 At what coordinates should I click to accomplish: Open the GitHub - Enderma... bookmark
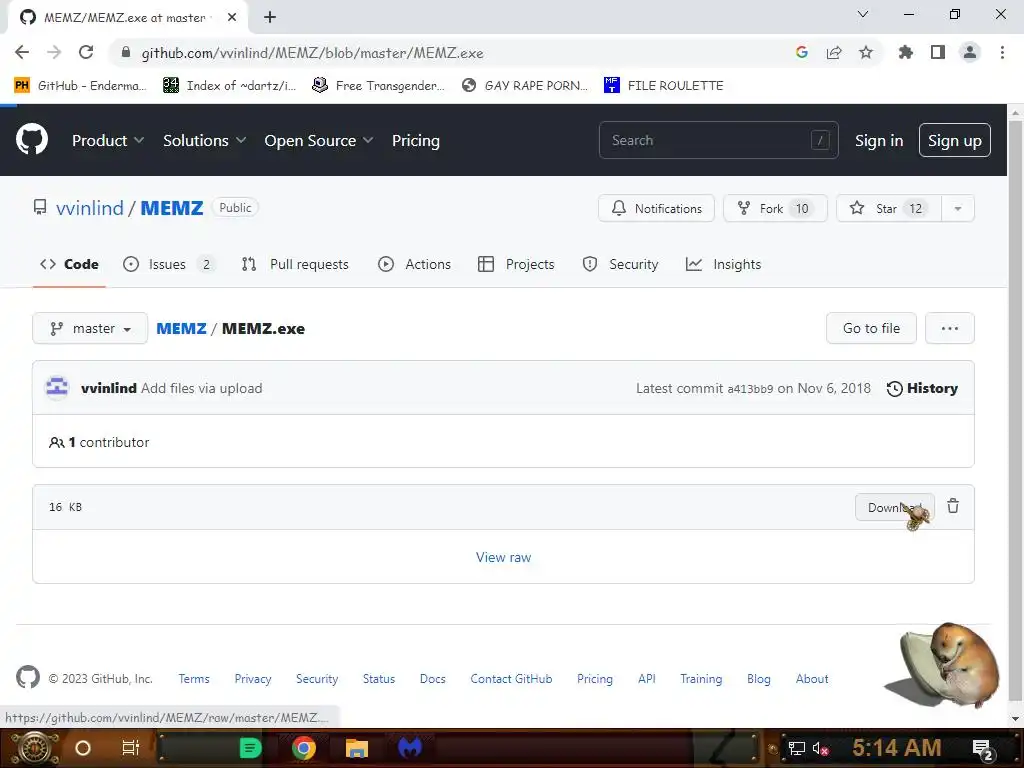click(x=80, y=86)
